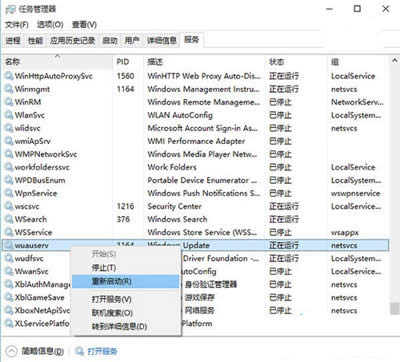Viewport: 400px width, 362px height.
Task: Click the XboxNetApiSvc service icon
Action: coord(9,310)
